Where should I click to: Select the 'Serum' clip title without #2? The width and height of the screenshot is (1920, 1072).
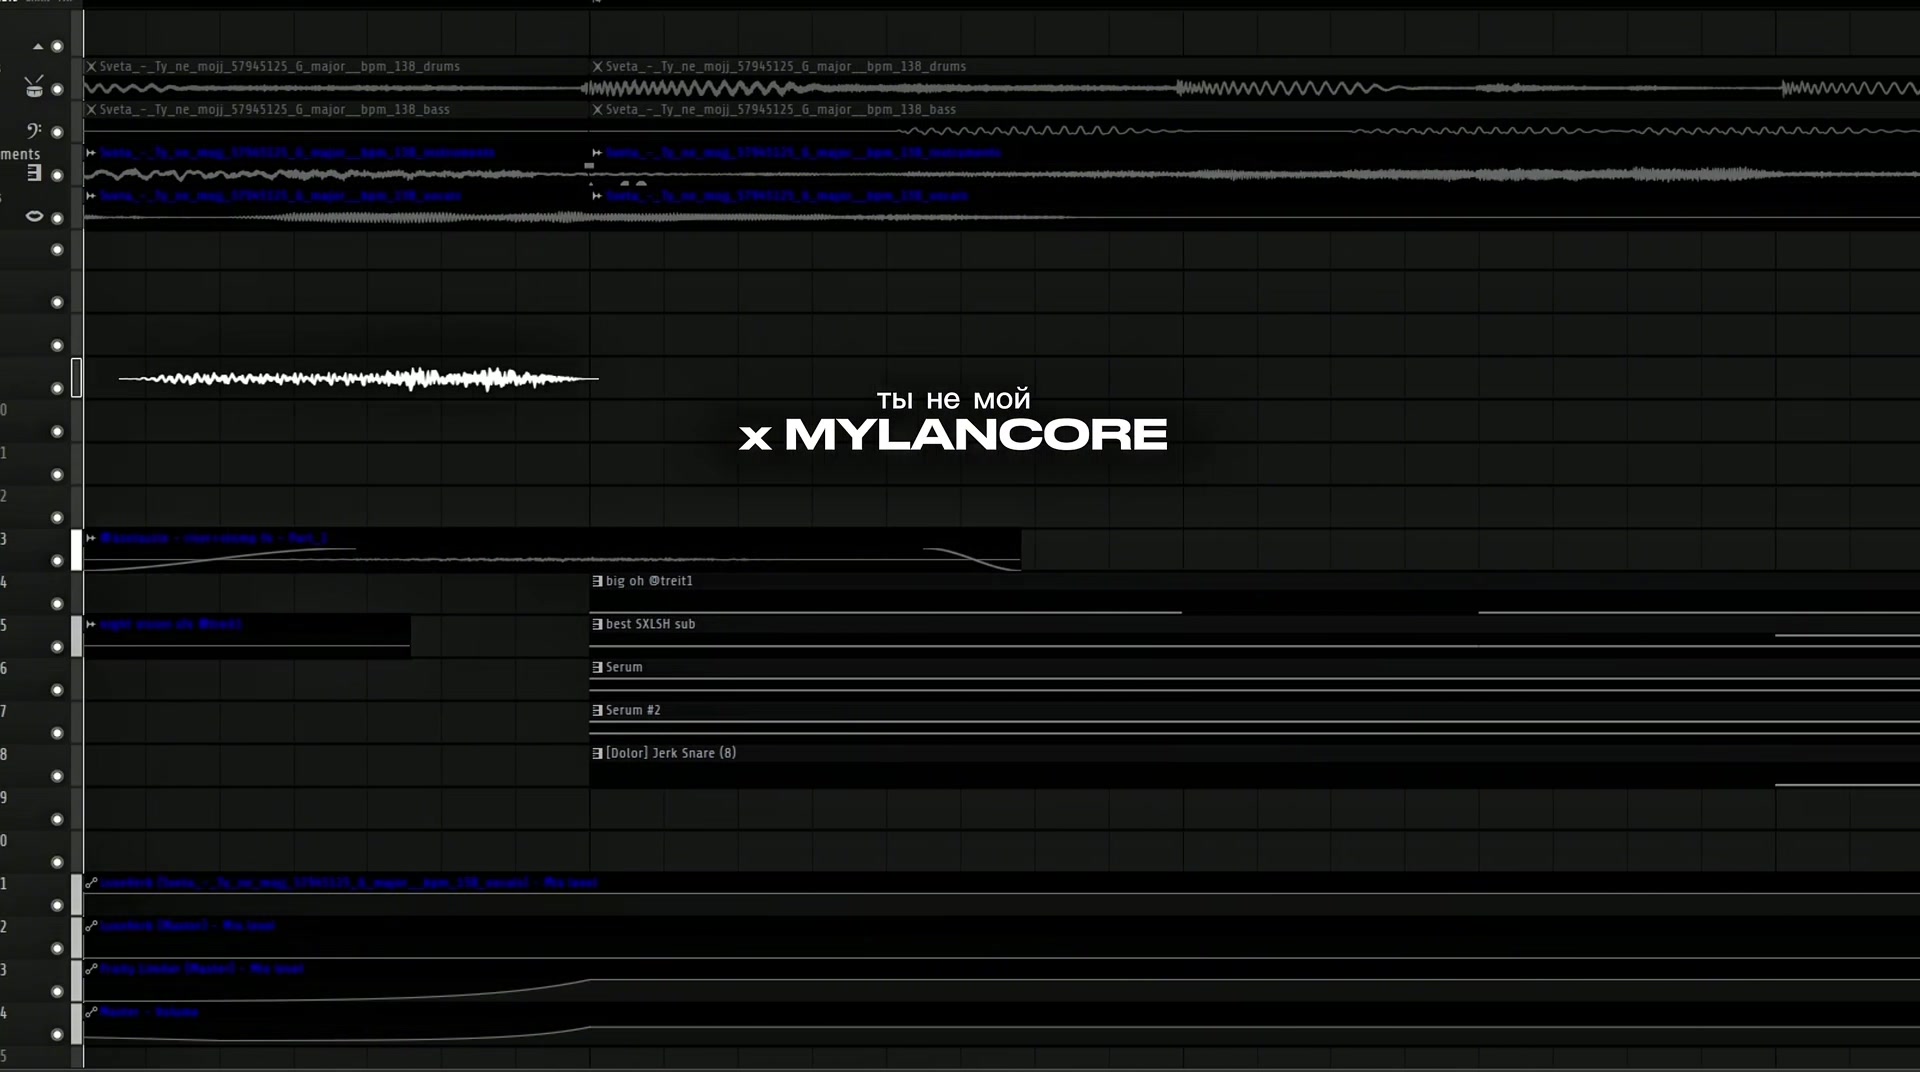click(x=624, y=667)
